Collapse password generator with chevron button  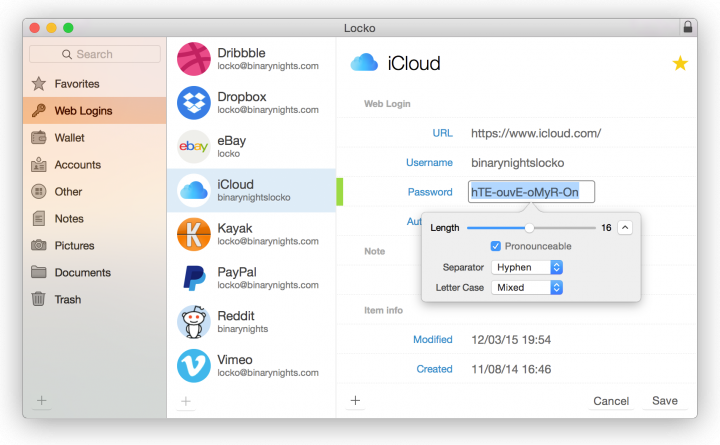tap(626, 227)
